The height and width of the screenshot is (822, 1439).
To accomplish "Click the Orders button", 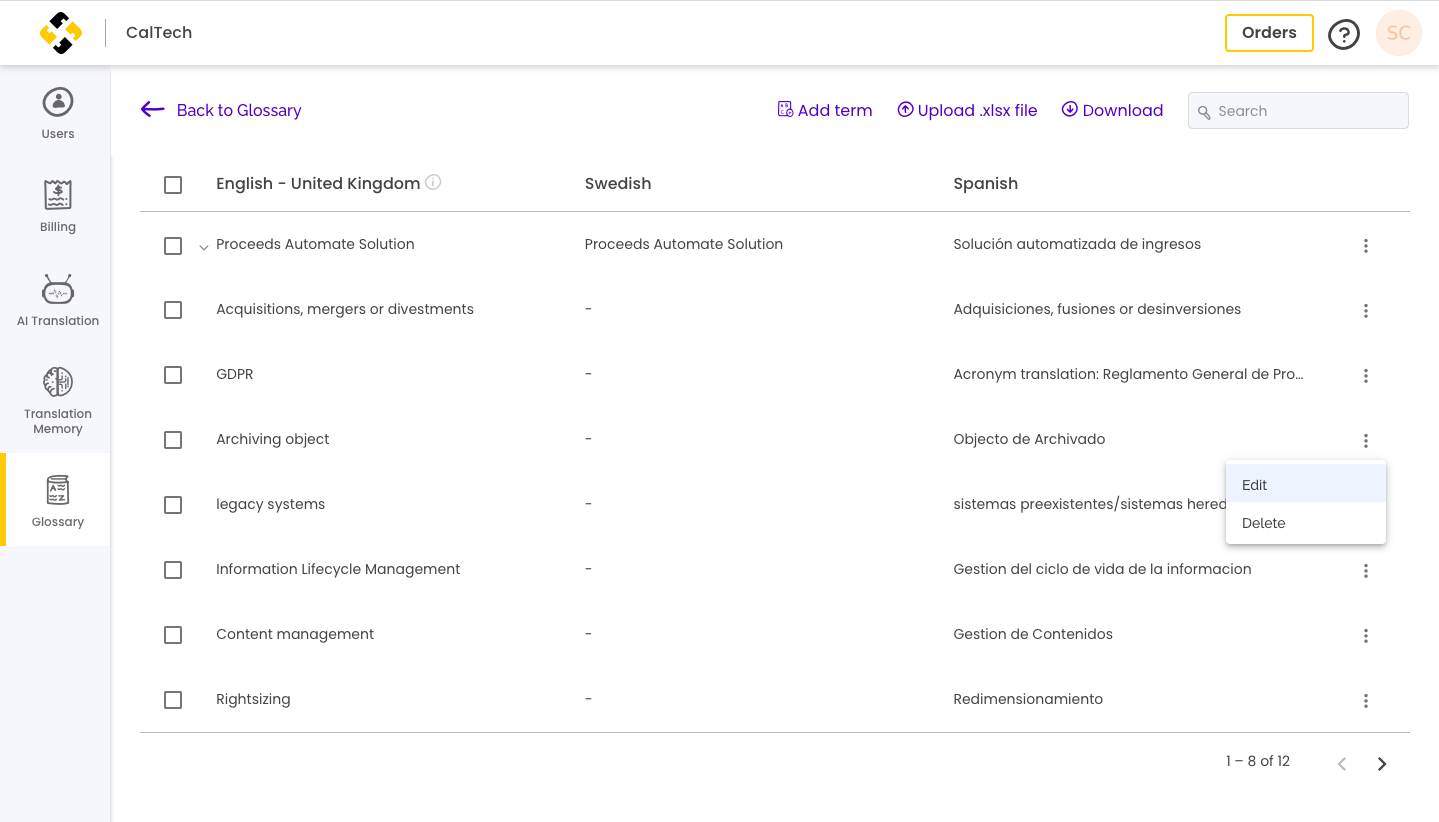I will (1269, 33).
